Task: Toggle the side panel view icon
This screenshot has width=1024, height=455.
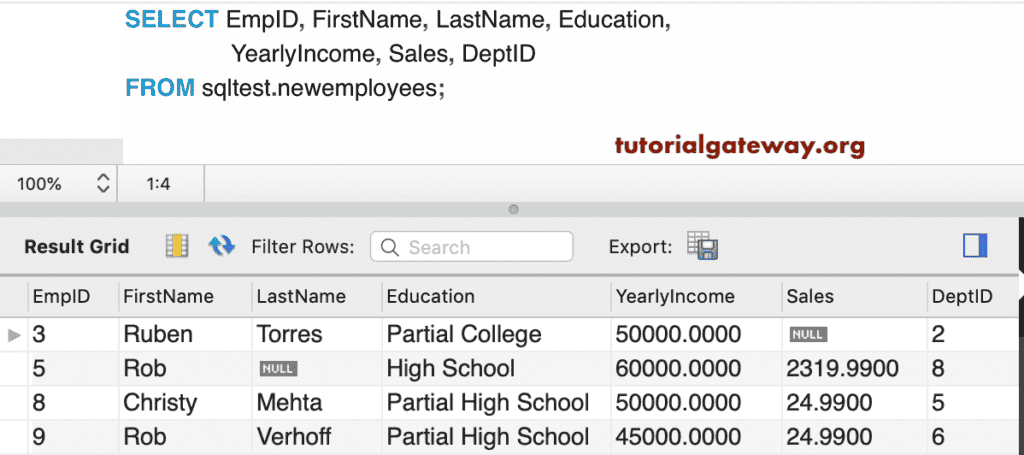Action: point(975,246)
